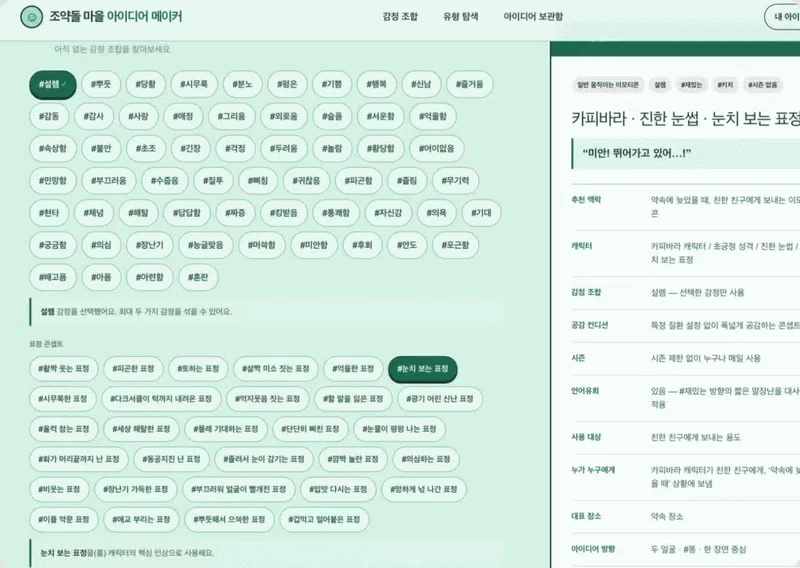Choose the #신남 emotion chip
This screenshot has width=800, height=568.
(421, 84)
